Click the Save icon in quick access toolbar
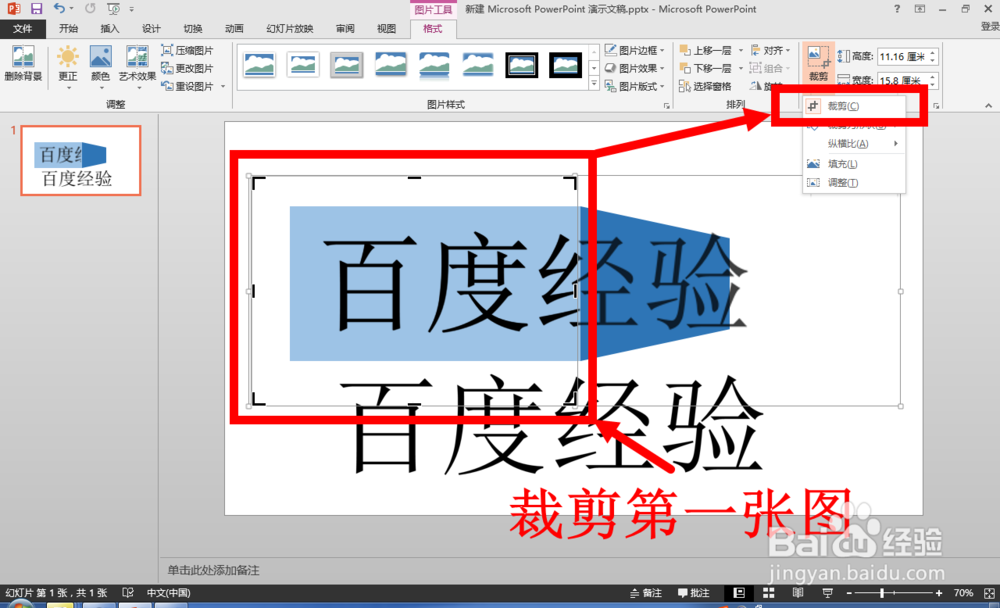The height and width of the screenshot is (608, 1000). click(36, 8)
